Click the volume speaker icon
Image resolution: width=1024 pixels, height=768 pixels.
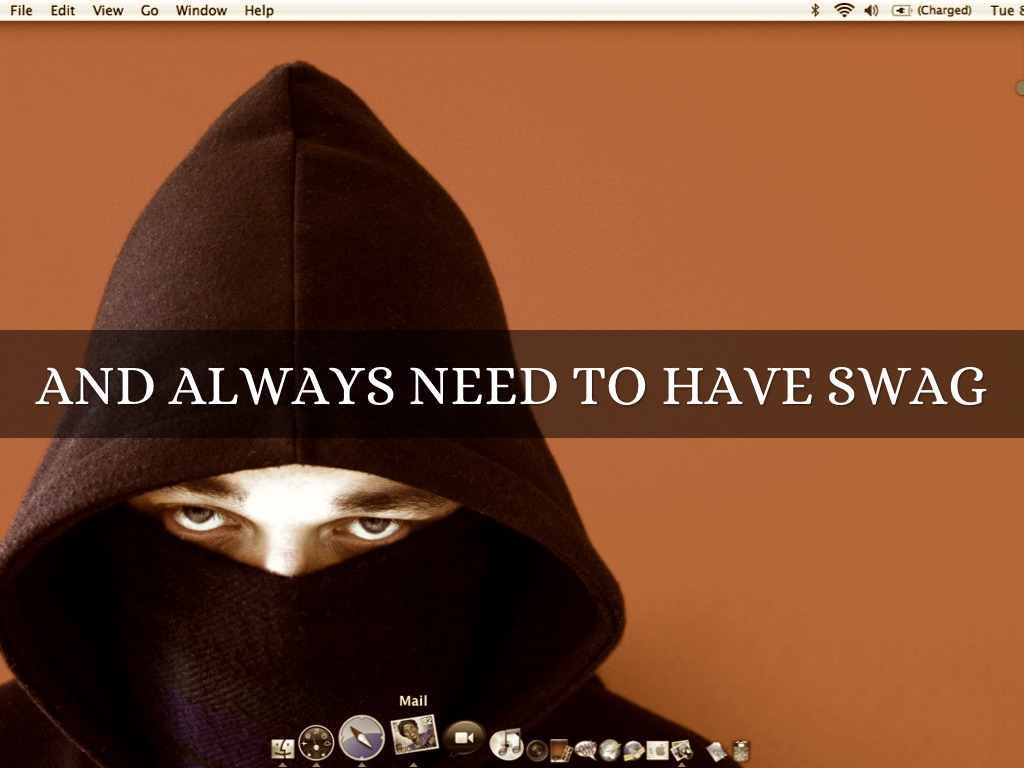(x=870, y=10)
